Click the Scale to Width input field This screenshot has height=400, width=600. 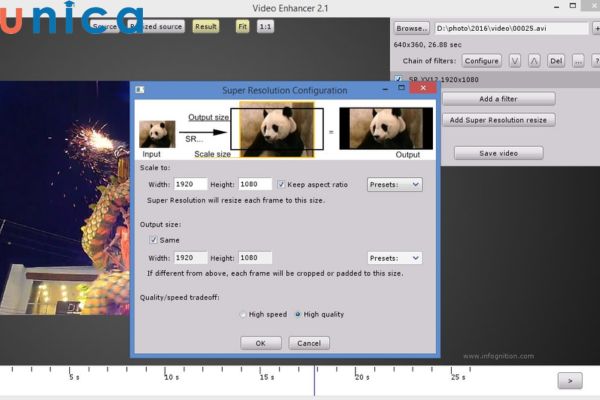pos(190,184)
